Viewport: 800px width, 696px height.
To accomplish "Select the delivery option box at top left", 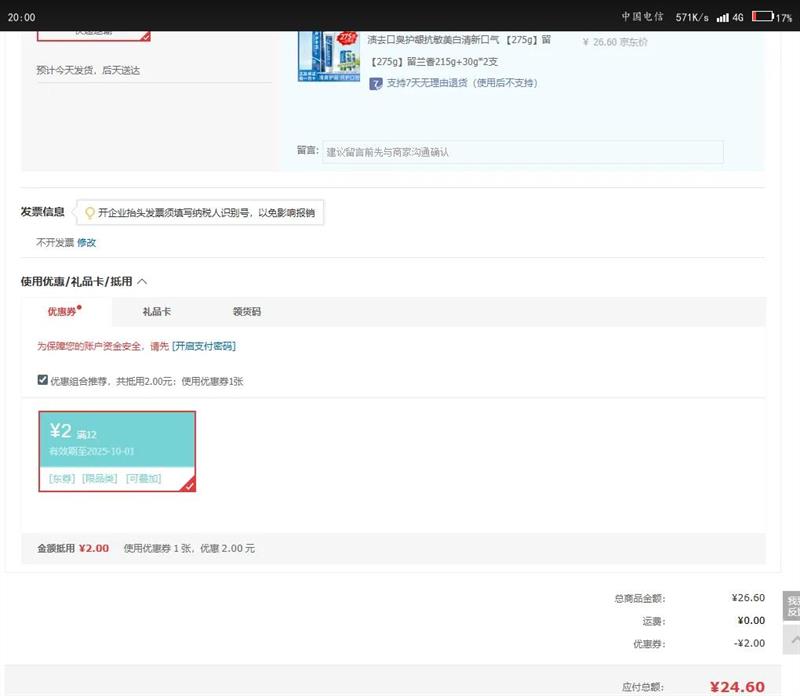I will coord(93,34).
